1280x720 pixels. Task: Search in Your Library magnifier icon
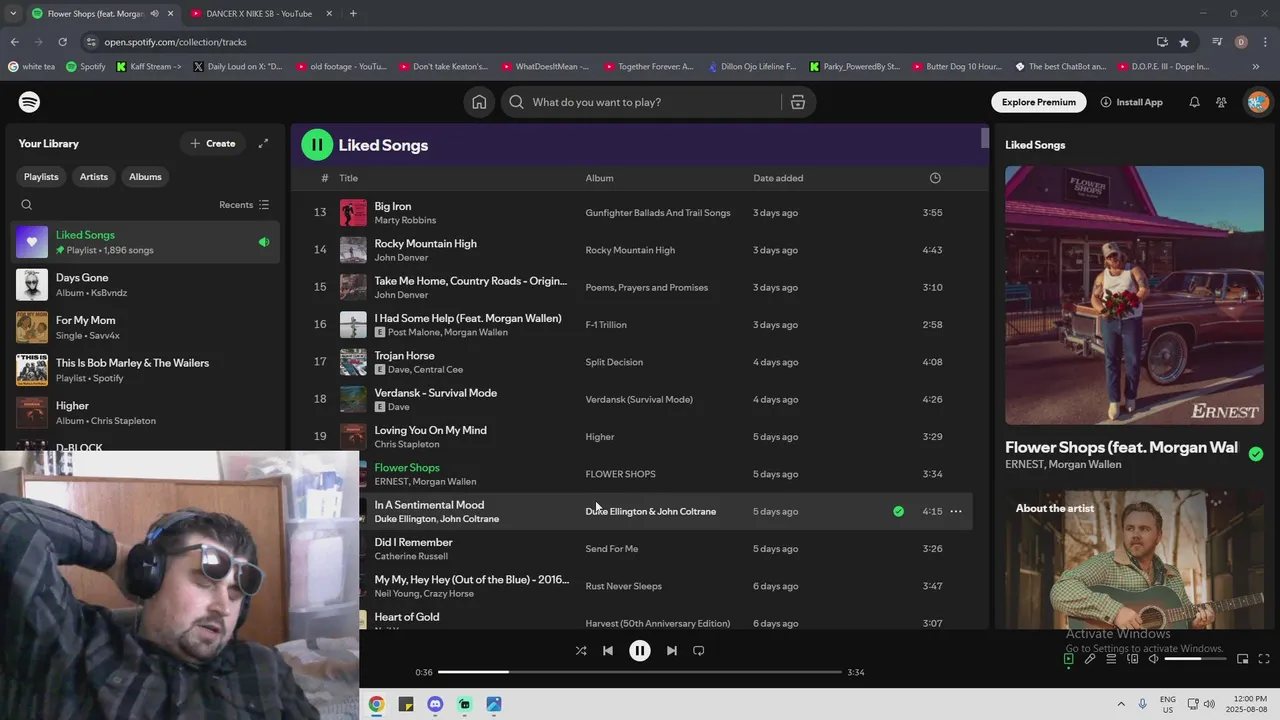(x=27, y=205)
